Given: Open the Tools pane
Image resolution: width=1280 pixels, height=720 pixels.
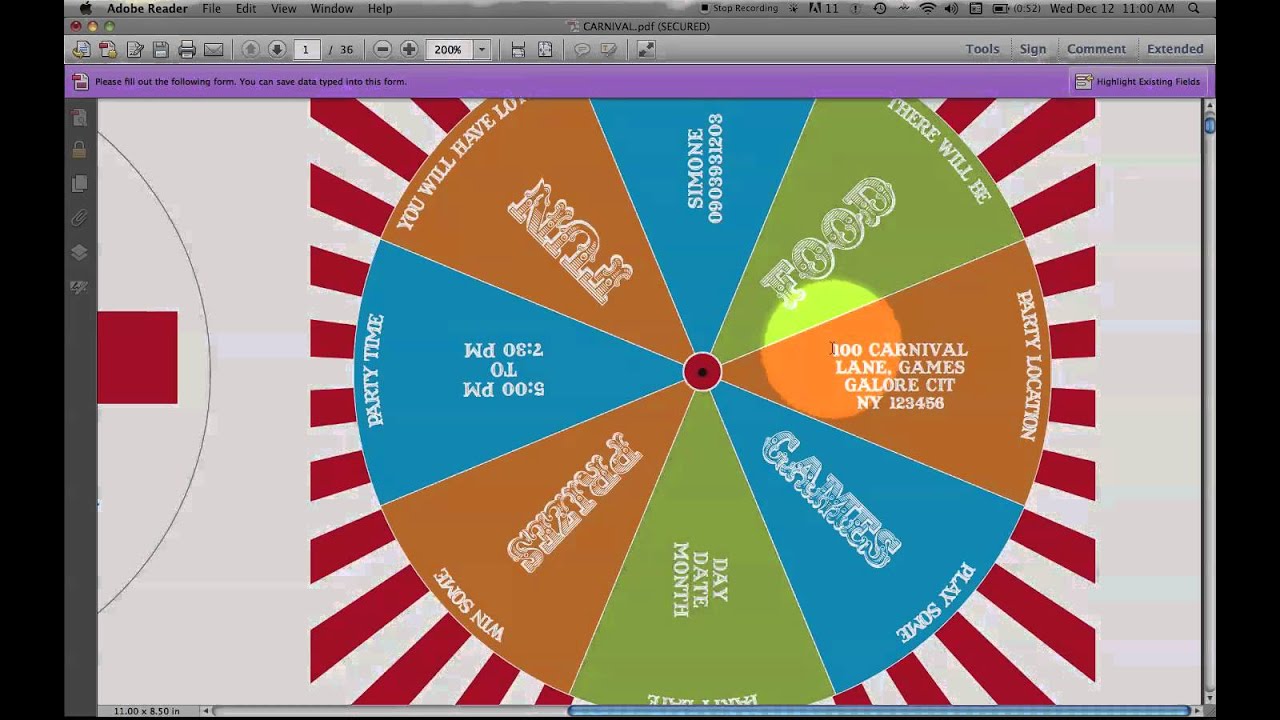Looking at the screenshot, I should 982,49.
